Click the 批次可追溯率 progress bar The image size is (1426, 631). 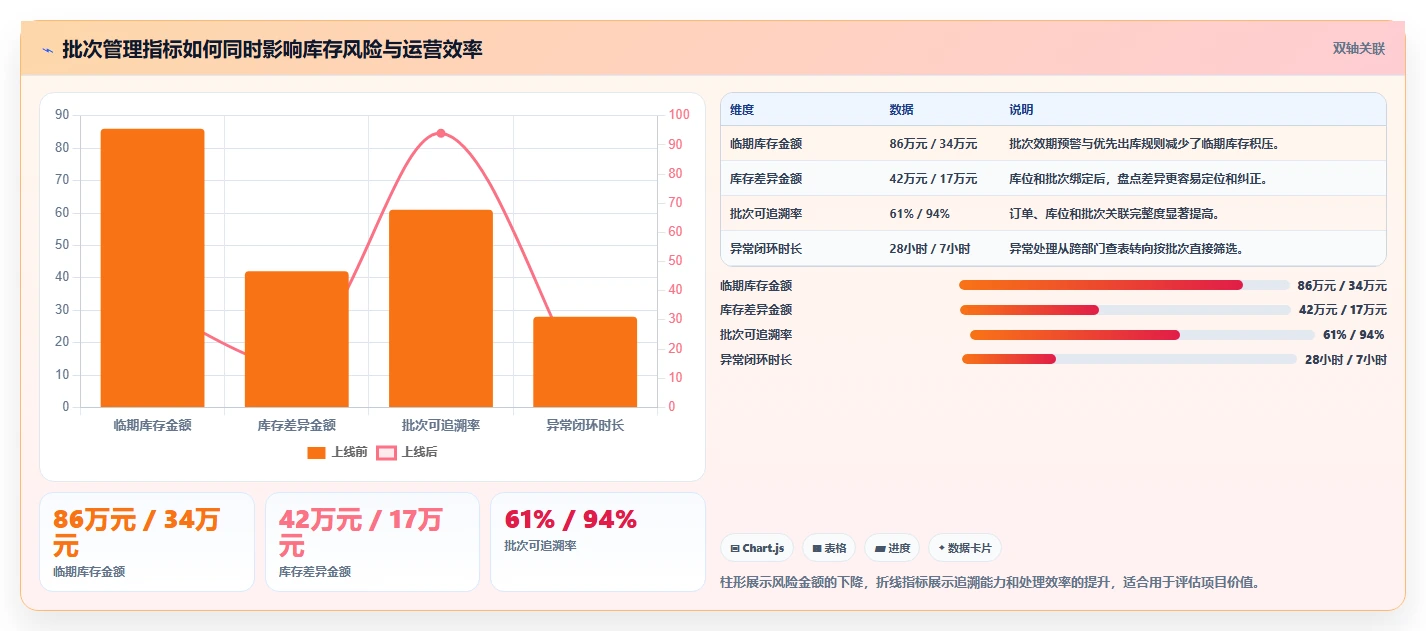click(x=1142, y=335)
